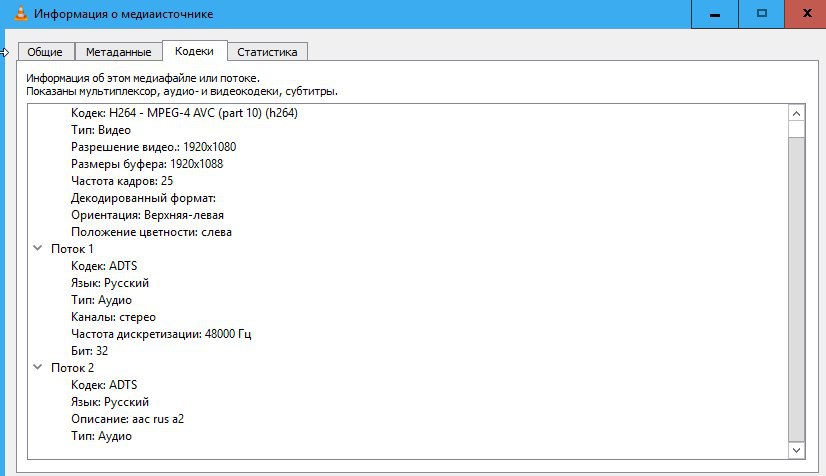Select the row Размеры буфера: 1920x1088
The width and height of the screenshot is (826, 476).
(x=147, y=164)
